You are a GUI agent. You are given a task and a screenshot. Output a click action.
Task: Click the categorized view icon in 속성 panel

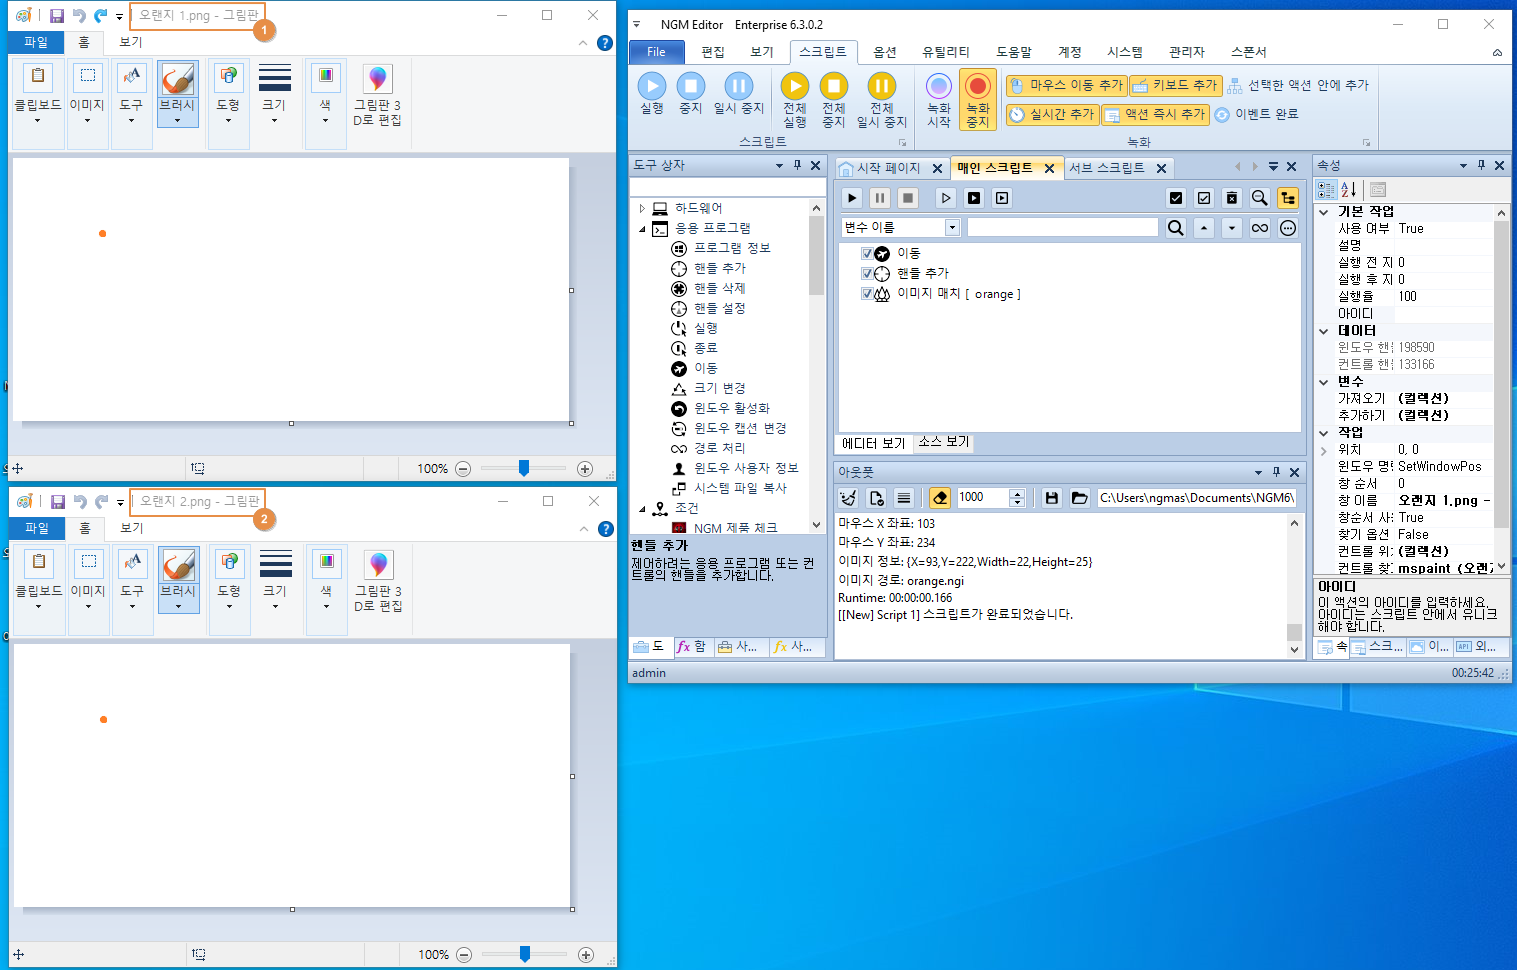pos(1327,190)
